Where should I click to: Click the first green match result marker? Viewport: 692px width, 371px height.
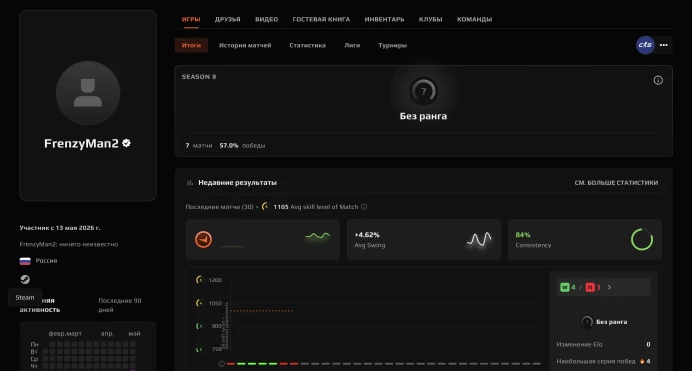[241, 364]
